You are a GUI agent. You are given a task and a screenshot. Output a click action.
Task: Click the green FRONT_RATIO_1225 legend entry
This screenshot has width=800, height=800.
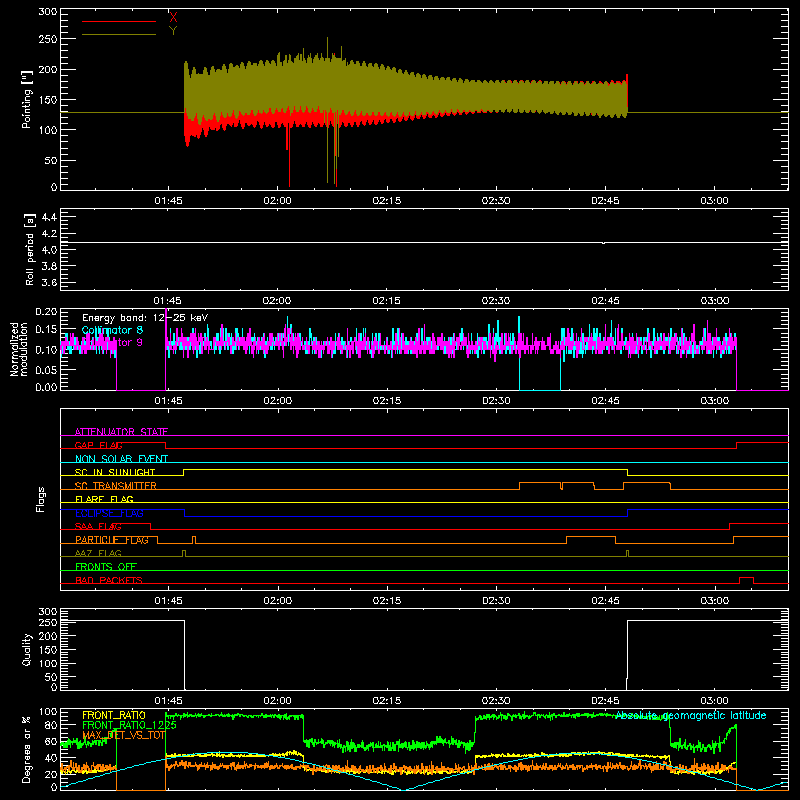[x=129, y=725]
